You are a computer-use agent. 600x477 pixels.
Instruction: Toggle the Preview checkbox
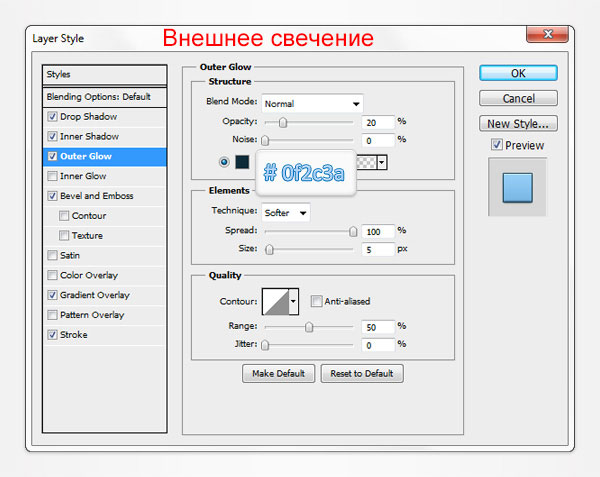pos(497,145)
